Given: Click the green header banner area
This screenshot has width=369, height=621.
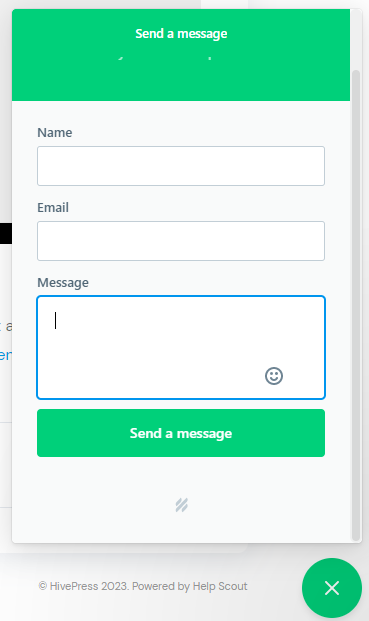Looking at the screenshot, I should pyautogui.click(x=181, y=55).
